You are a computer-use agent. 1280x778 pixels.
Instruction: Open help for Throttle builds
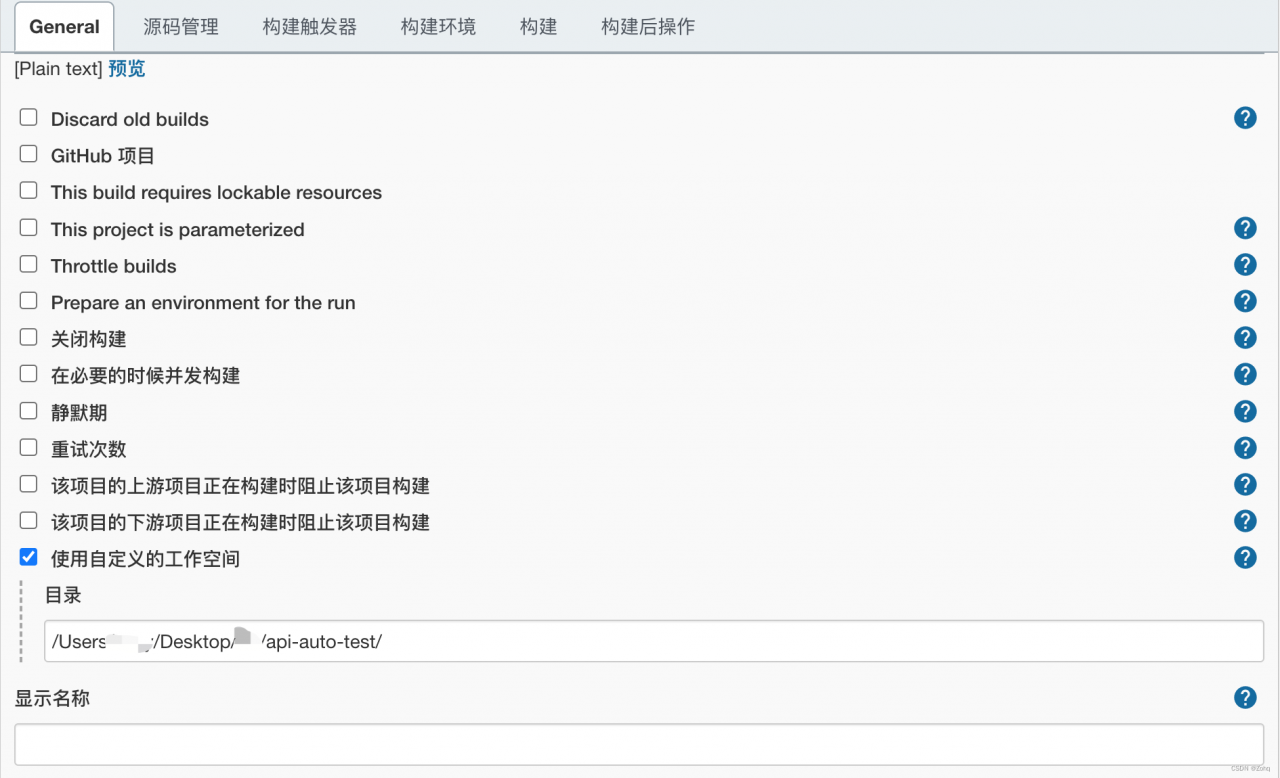click(x=1245, y=264)
